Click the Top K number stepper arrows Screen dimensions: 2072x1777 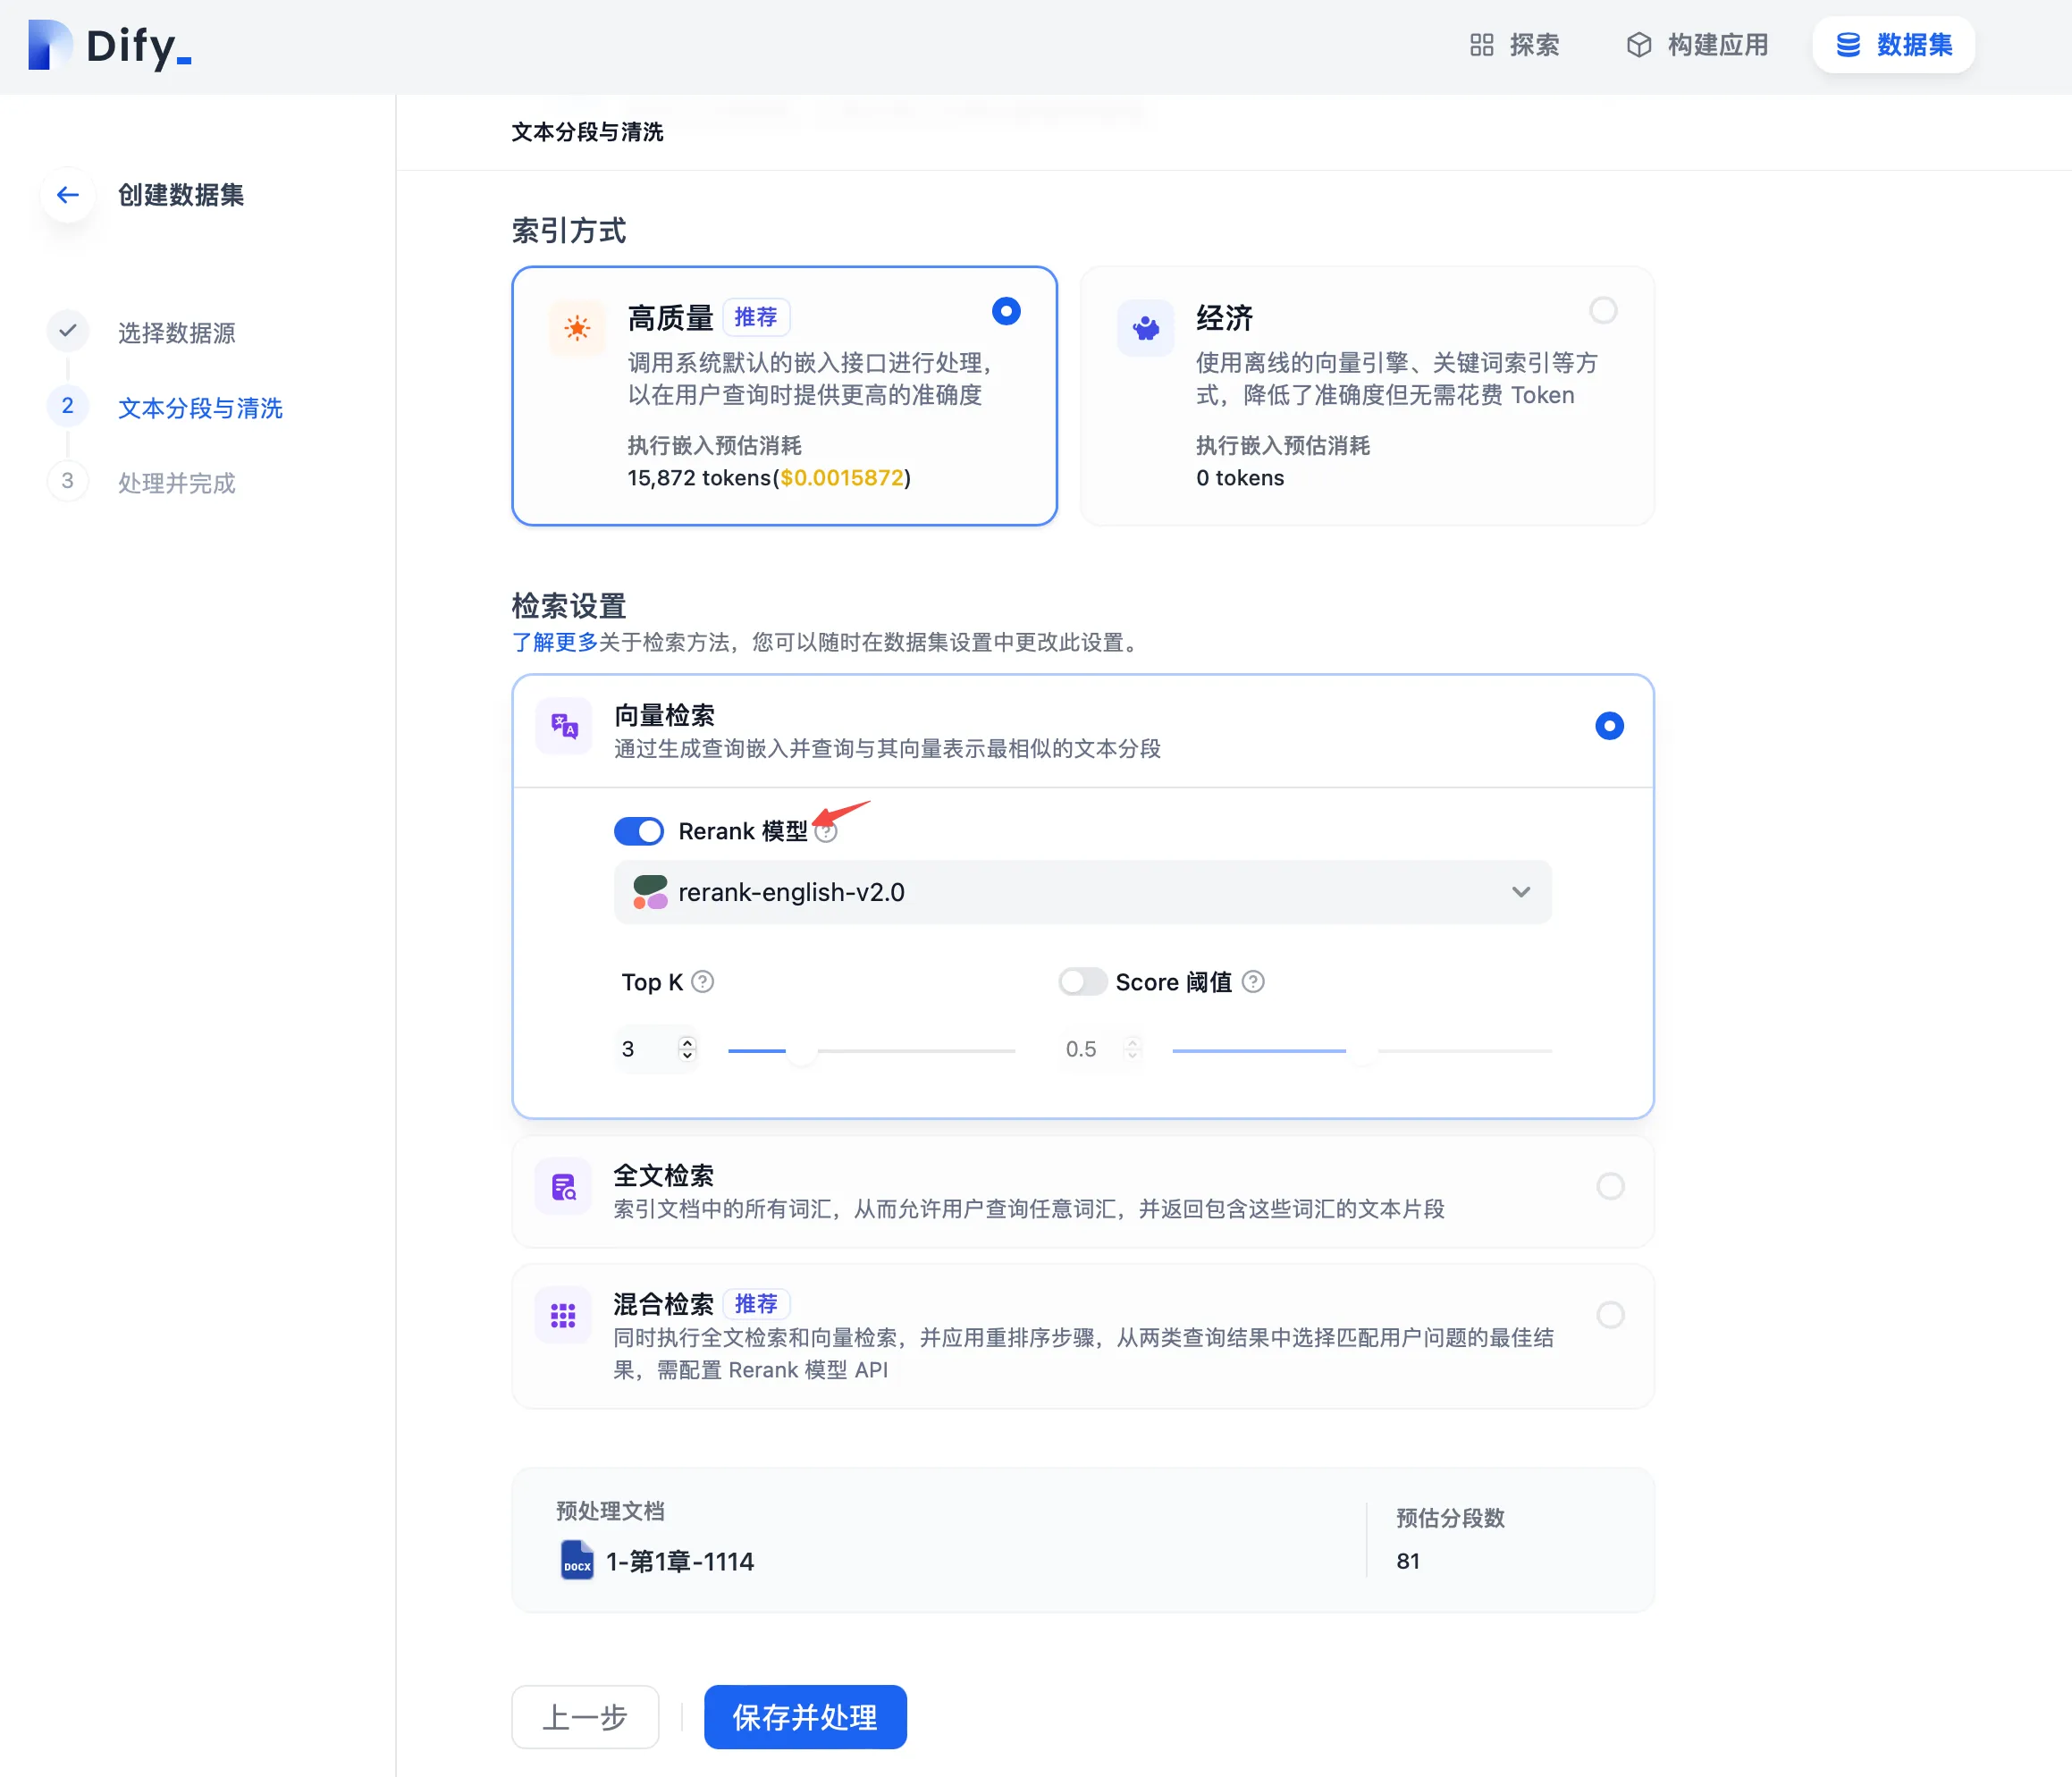click(687, 1049)
